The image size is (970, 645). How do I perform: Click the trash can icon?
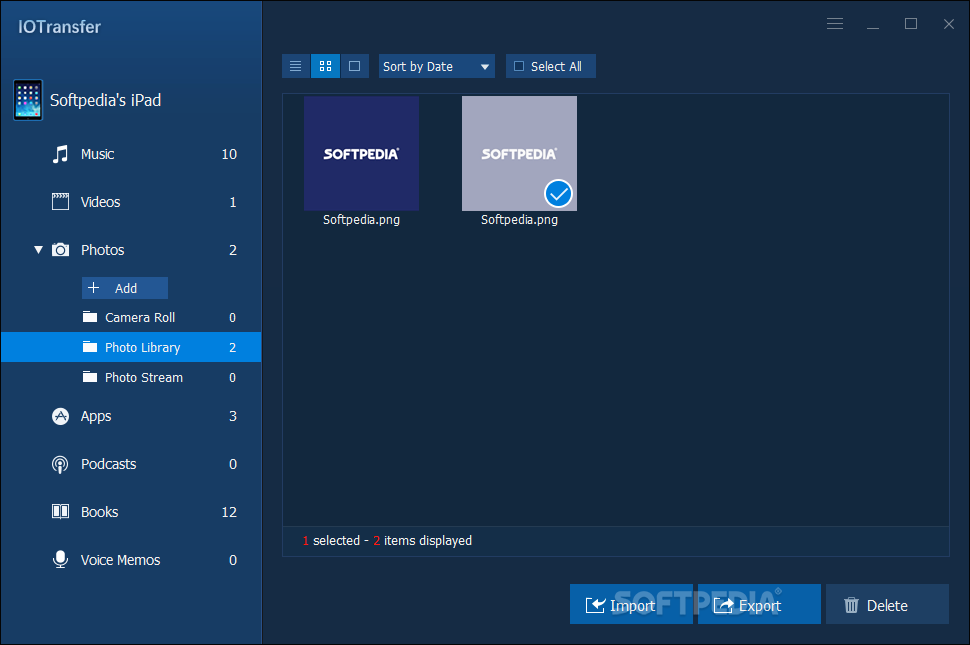pyautogui.click(x=851, y=605)
